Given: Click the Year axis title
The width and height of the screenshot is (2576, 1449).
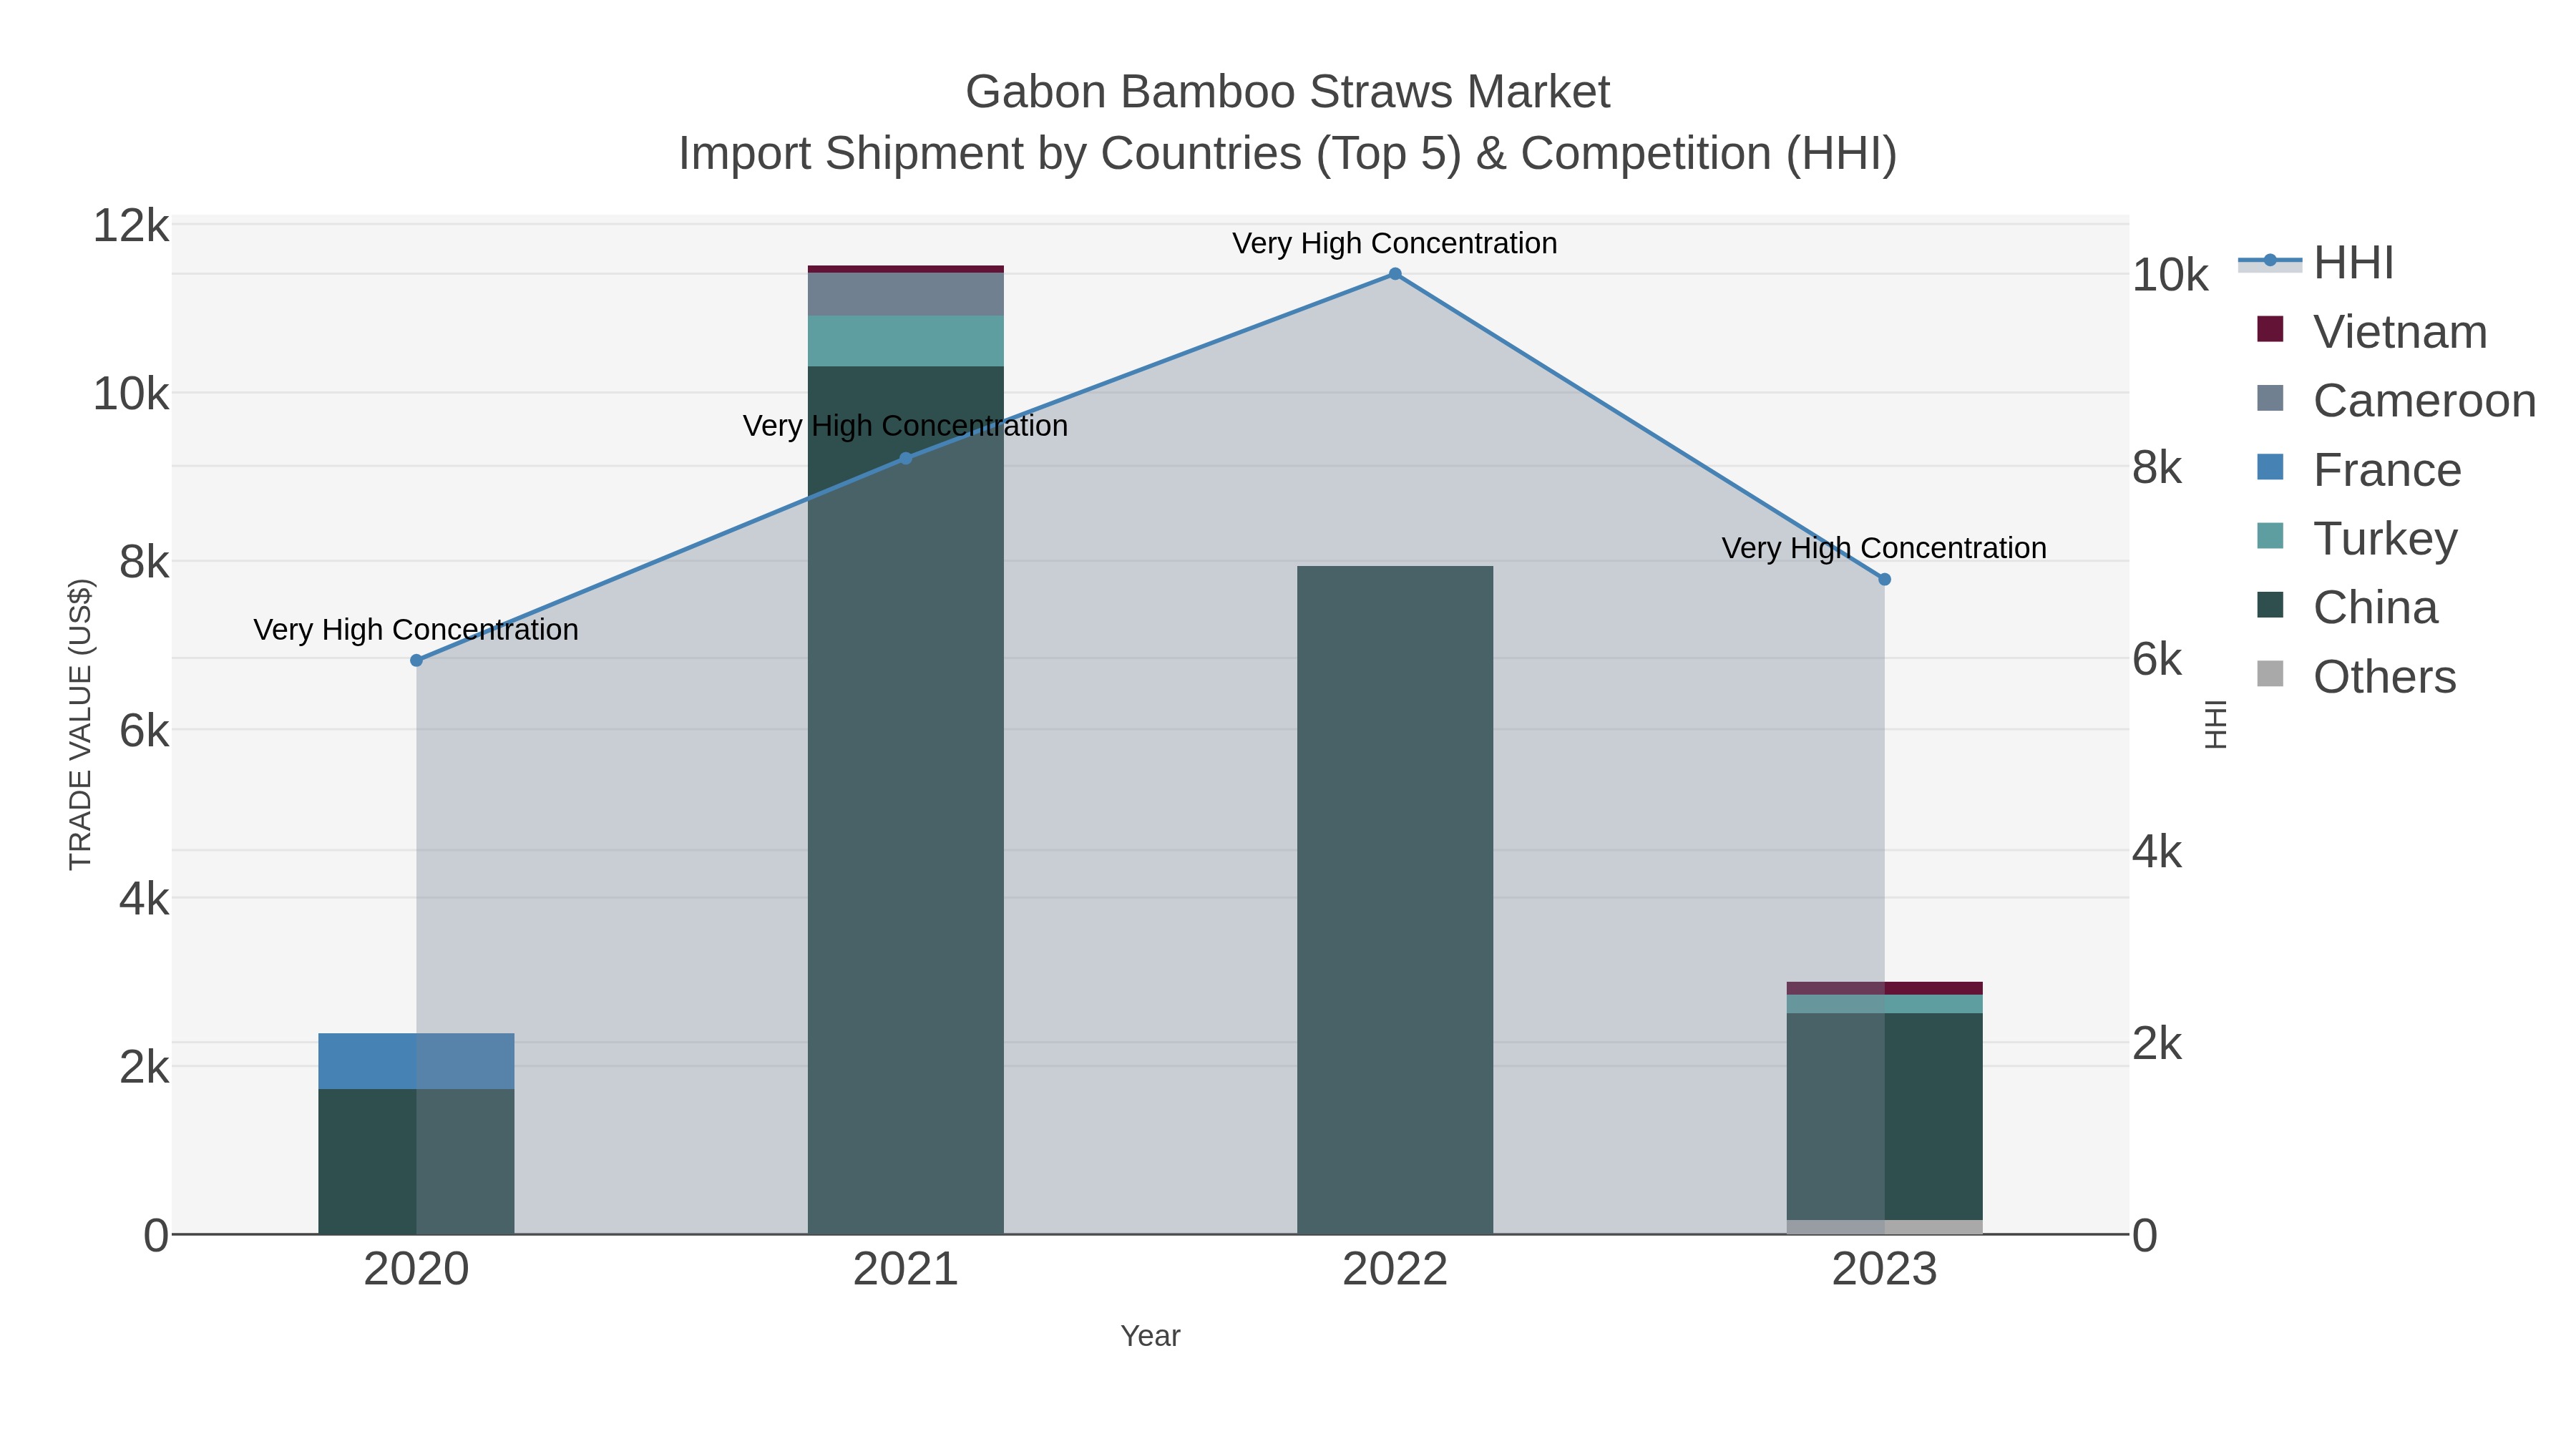Looking at the screenshot, I should [x=1150, y=1336].
